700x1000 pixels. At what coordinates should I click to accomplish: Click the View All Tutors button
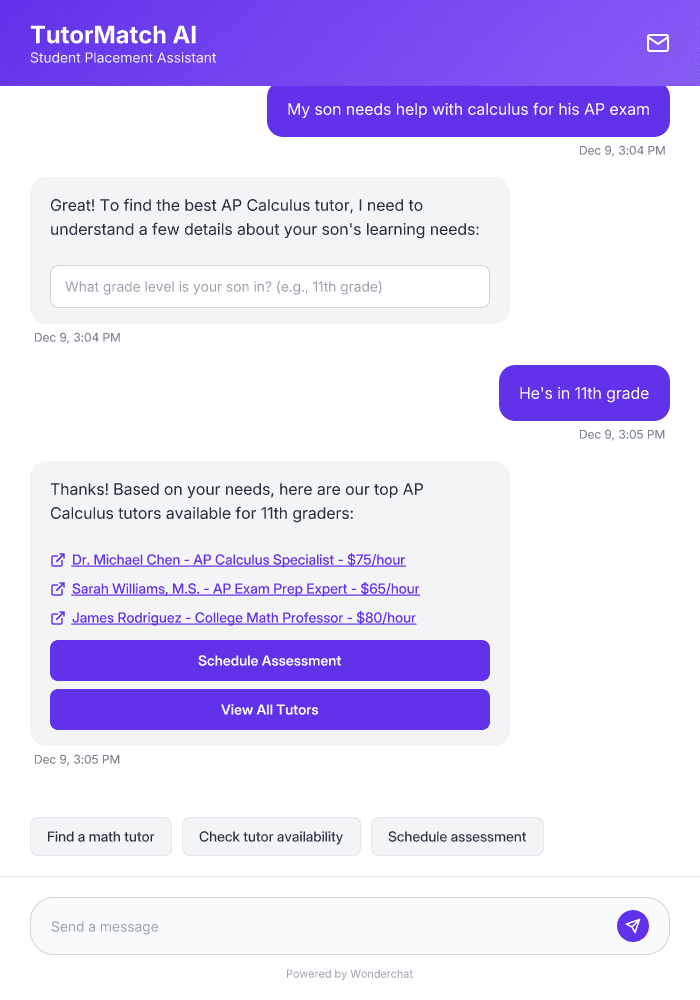270,709
